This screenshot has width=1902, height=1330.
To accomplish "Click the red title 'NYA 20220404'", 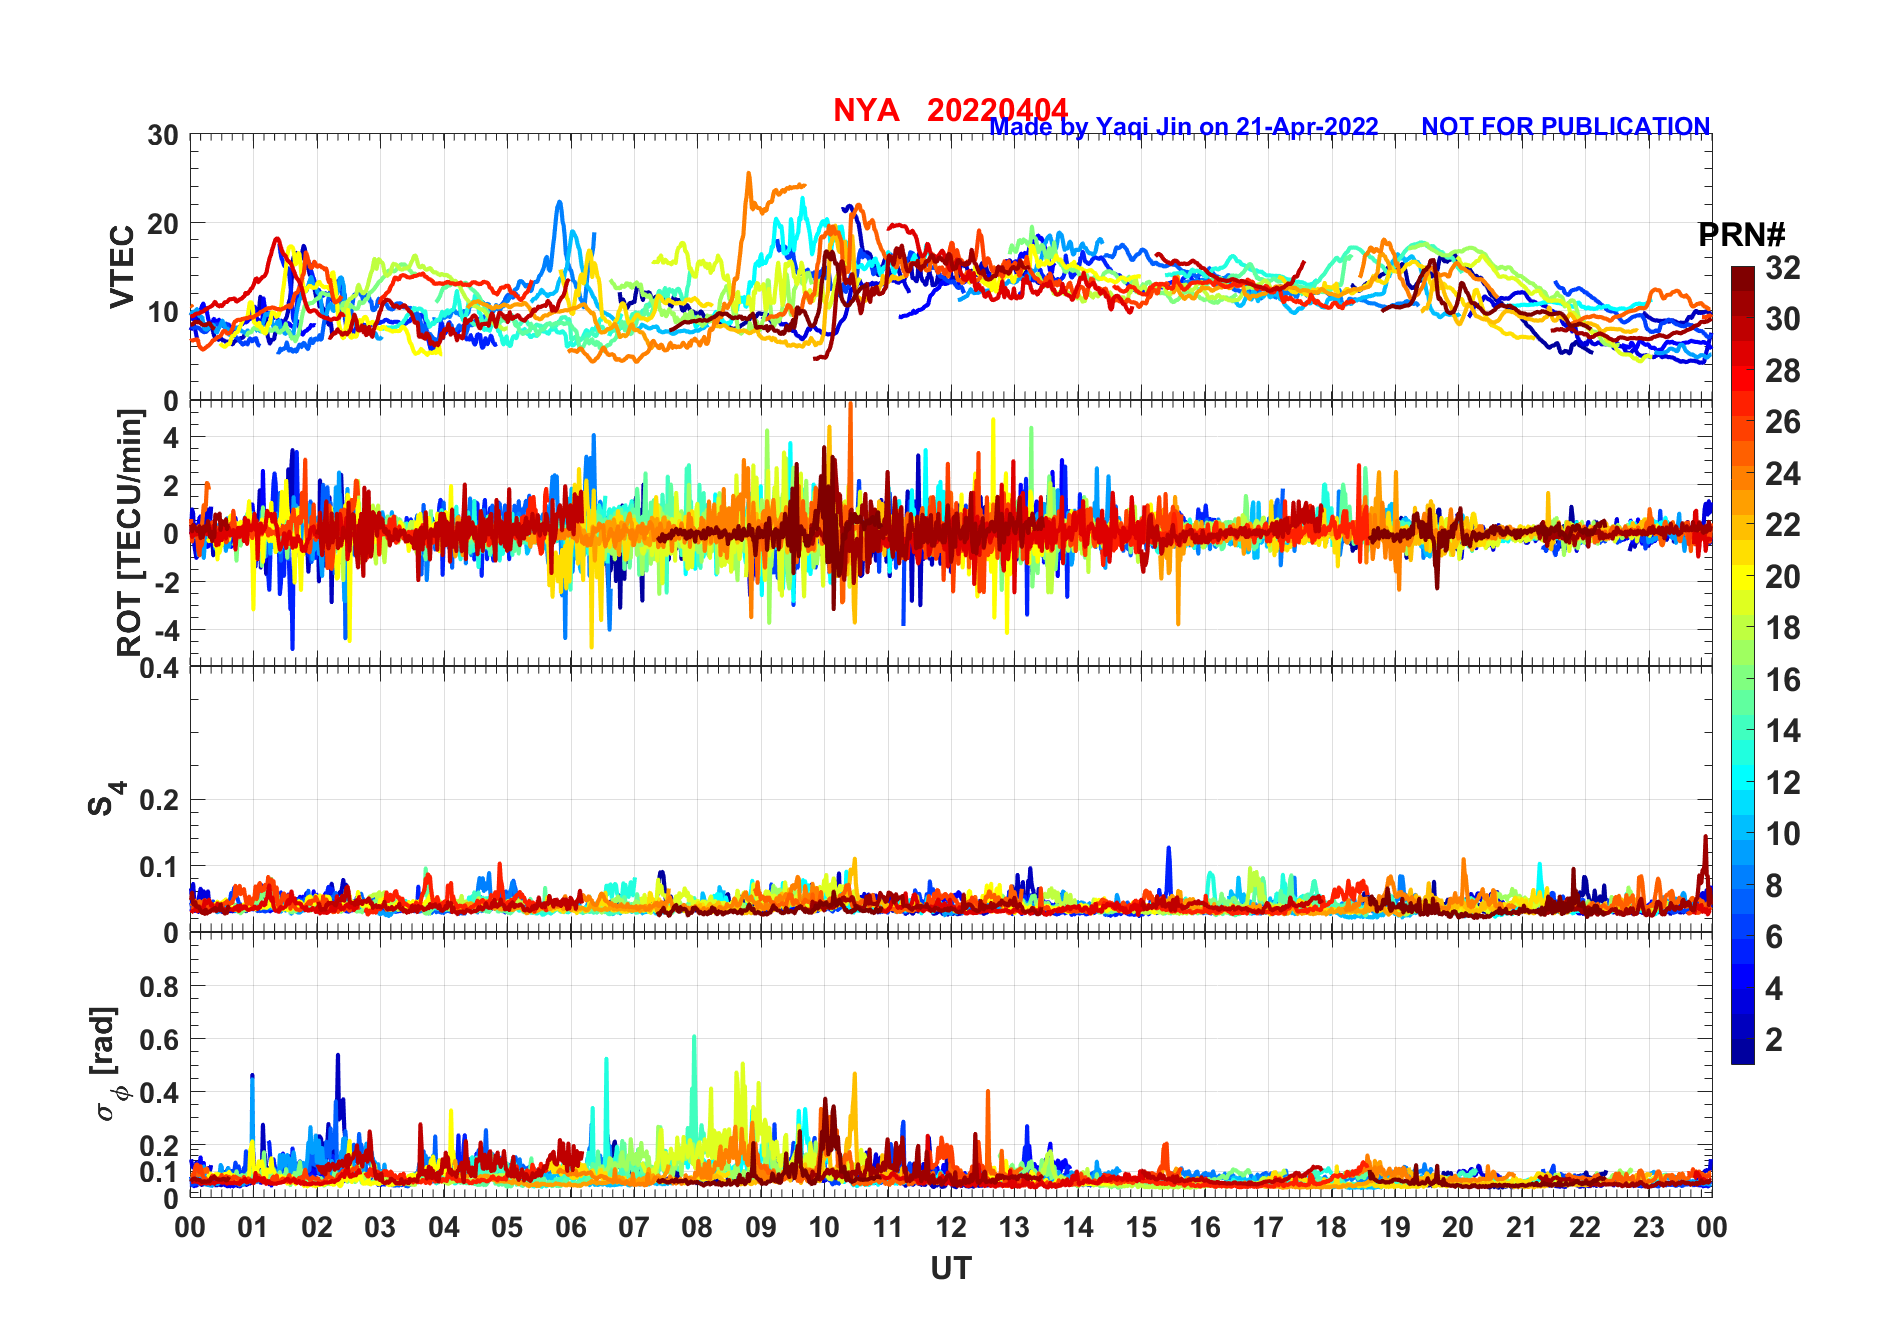I will [x=950, y=109].
